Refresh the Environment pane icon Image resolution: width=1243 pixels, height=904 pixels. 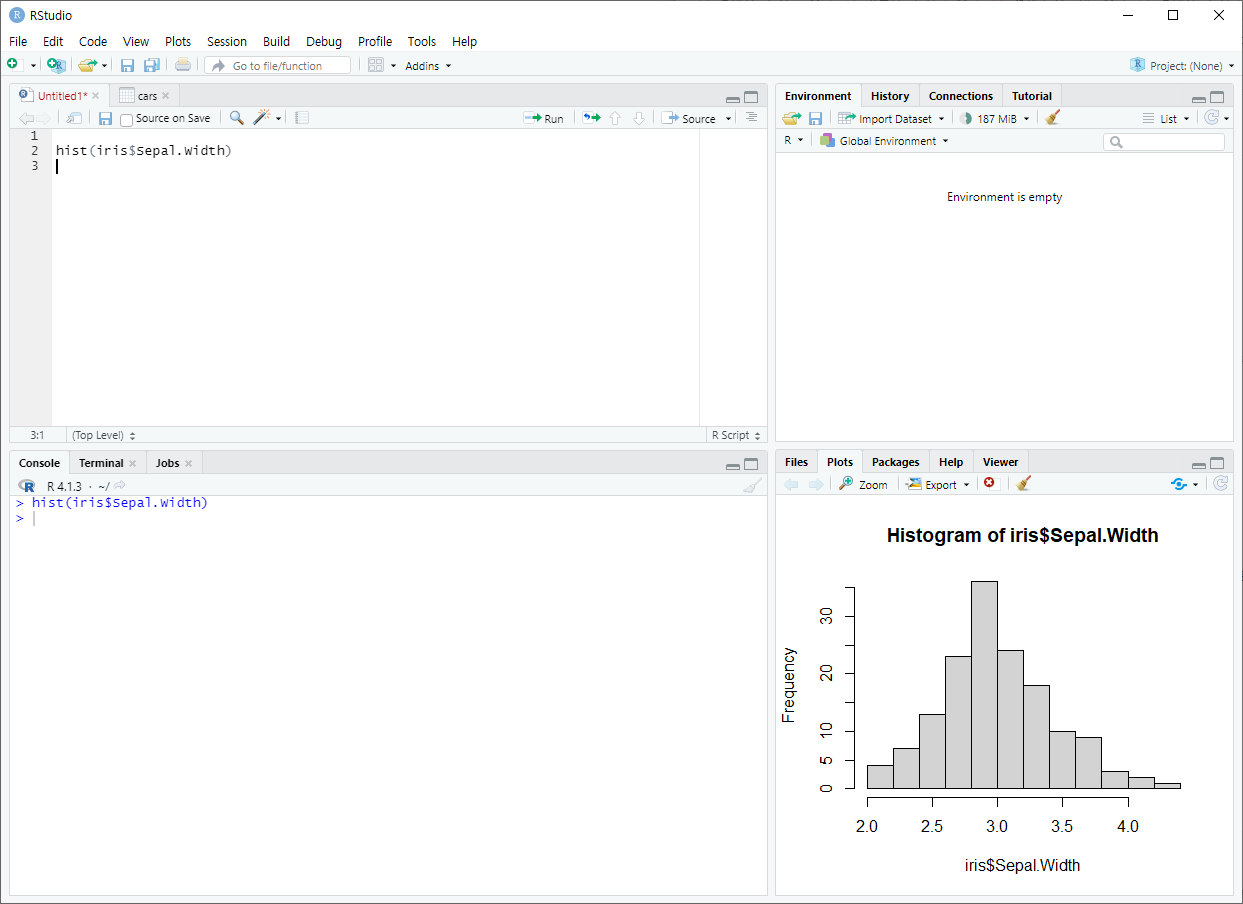point(1212,118)
